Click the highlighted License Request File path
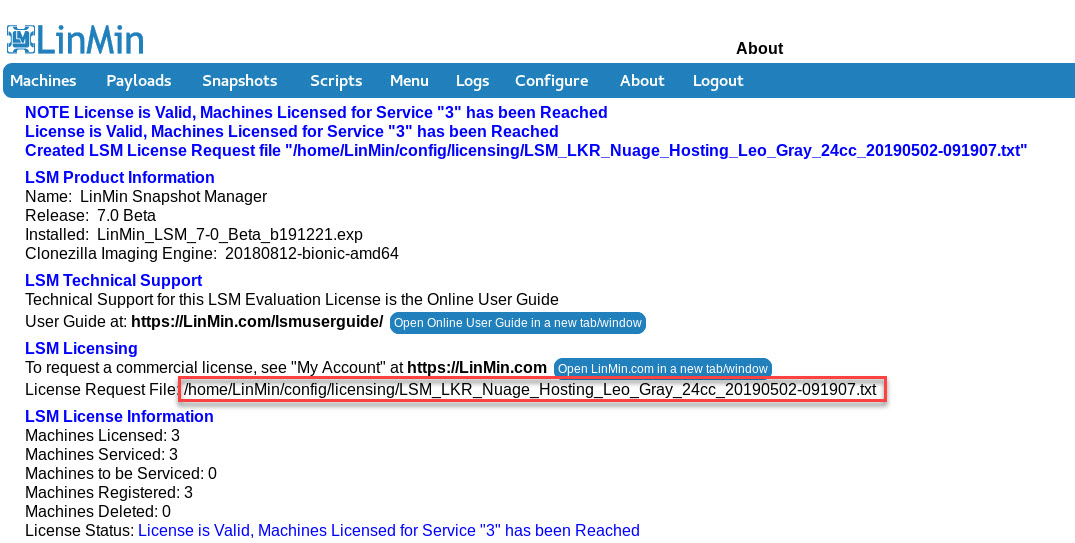The width and height of the screenshot is (1075, 543). [531, 389]
